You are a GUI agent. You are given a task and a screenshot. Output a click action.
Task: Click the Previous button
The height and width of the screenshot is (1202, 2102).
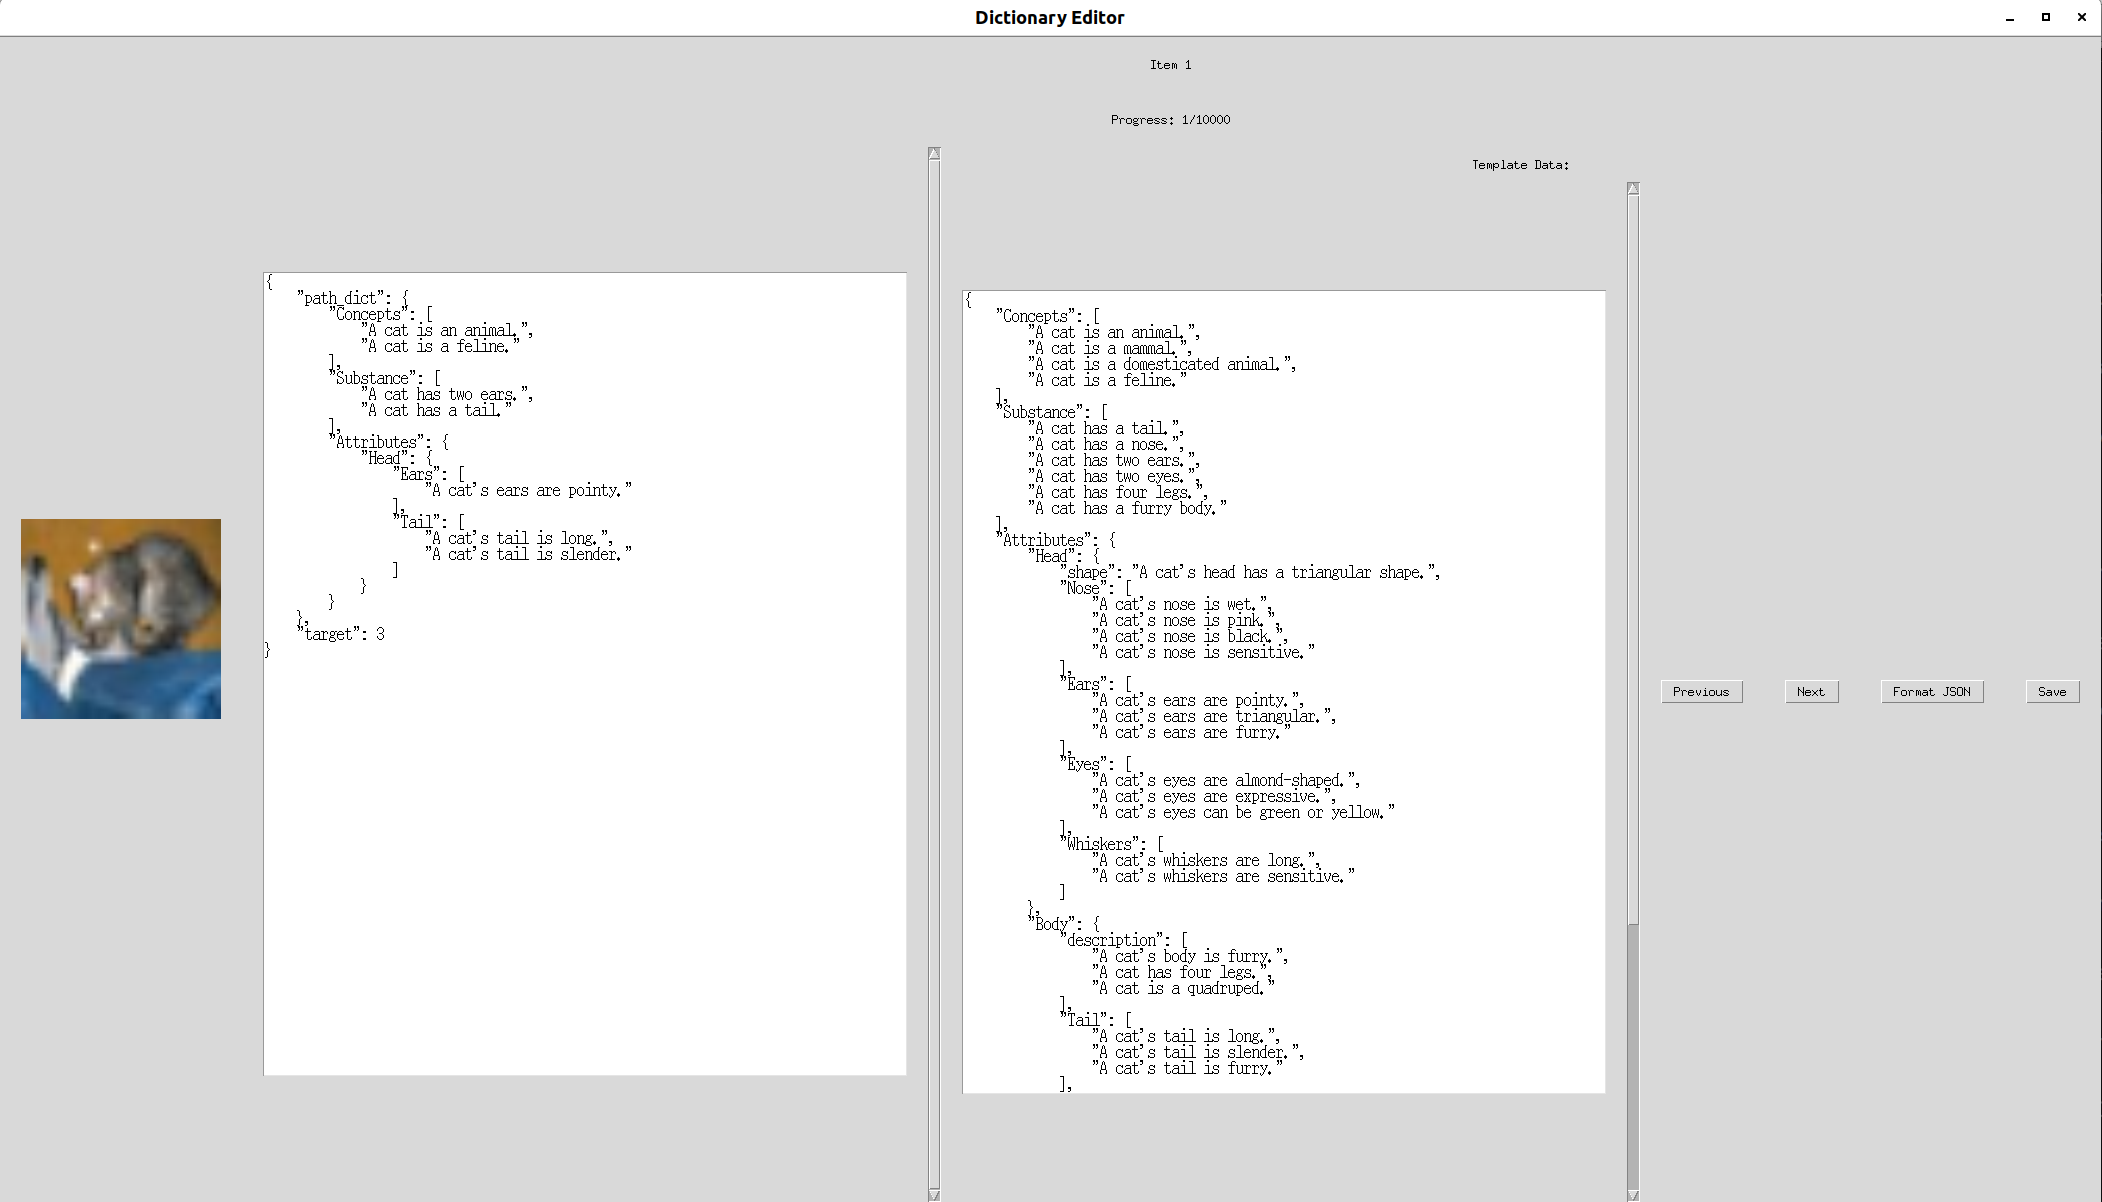click(x=1700, y=692)
